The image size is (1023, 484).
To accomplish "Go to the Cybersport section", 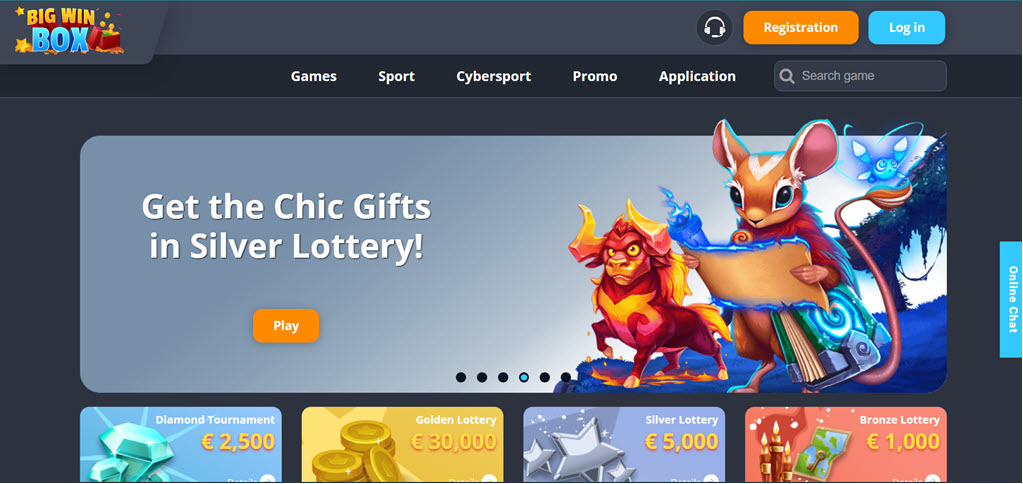I will pyautogui.click(x=494, y=76).
